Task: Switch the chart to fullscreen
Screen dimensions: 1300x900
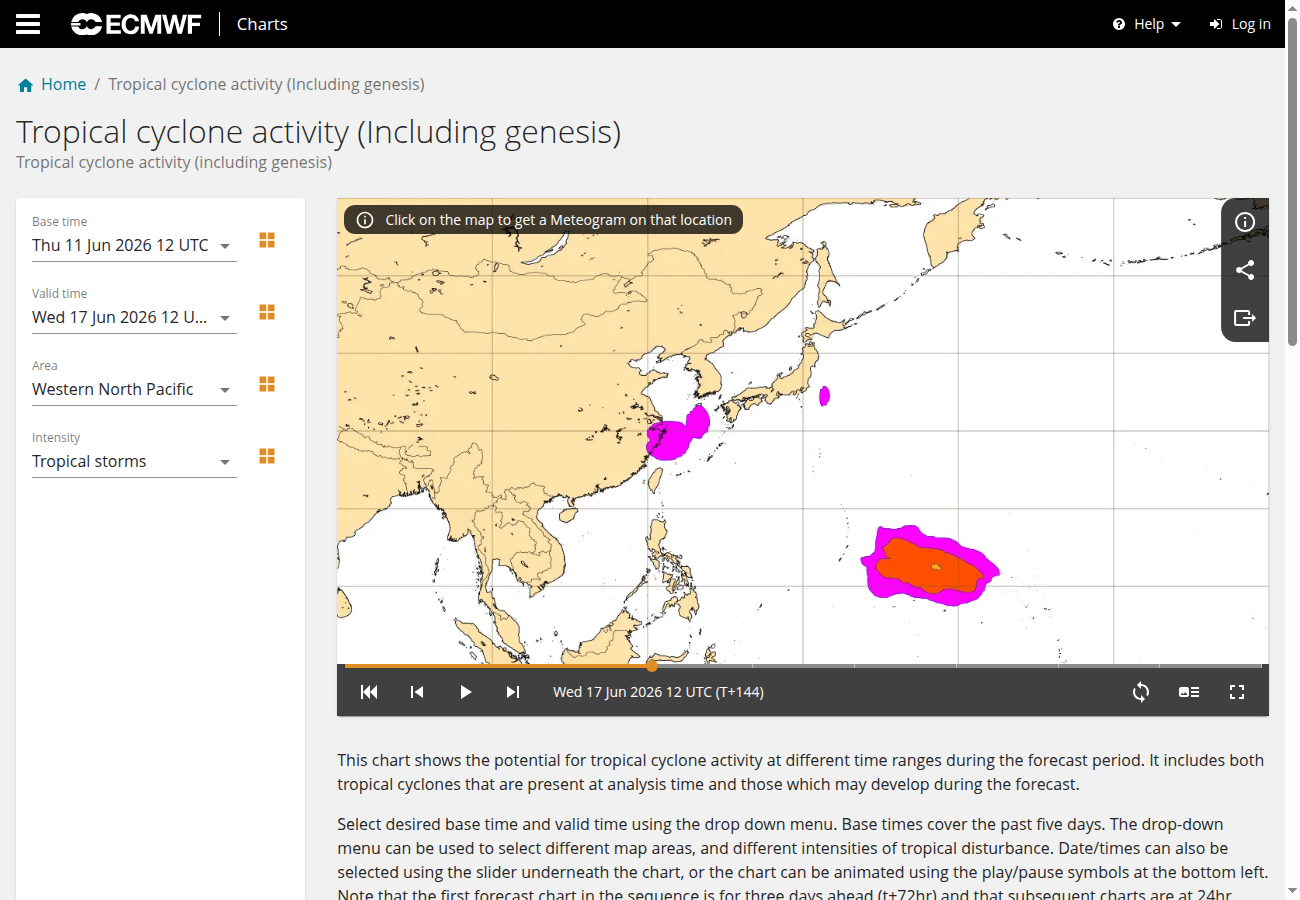Action: pos(1237,692)
